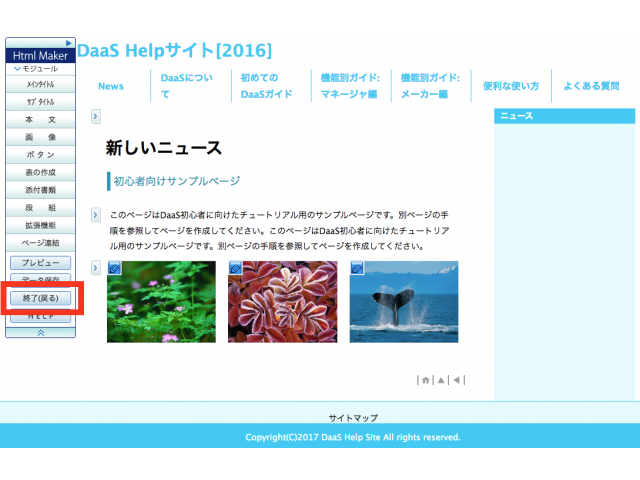Select the 便利な使い方 navigation tab

pos(511,86)
